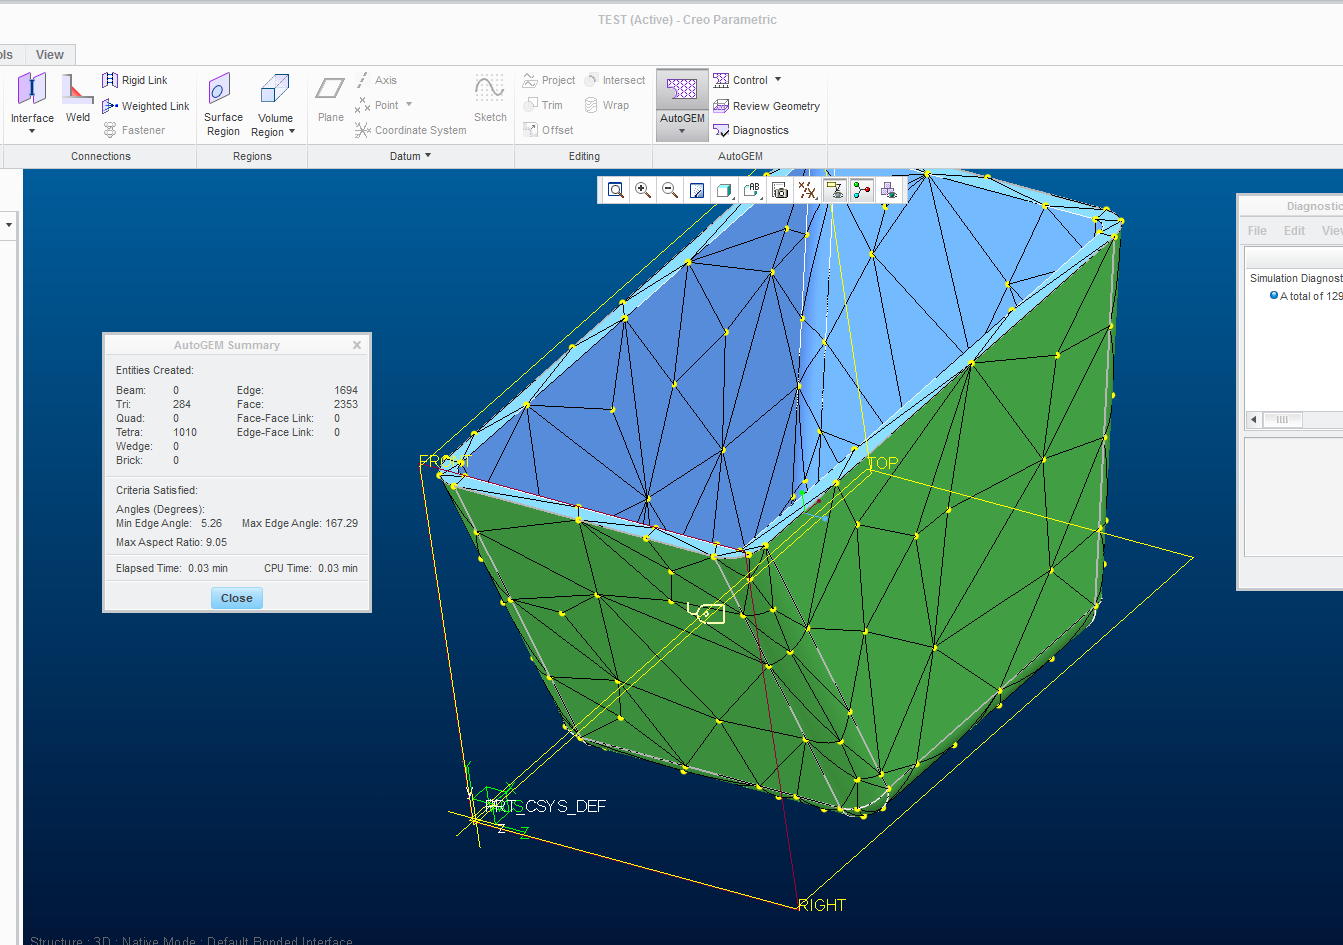
Task: Open the left panel dropdown arrow
Action: coord(9,225)
